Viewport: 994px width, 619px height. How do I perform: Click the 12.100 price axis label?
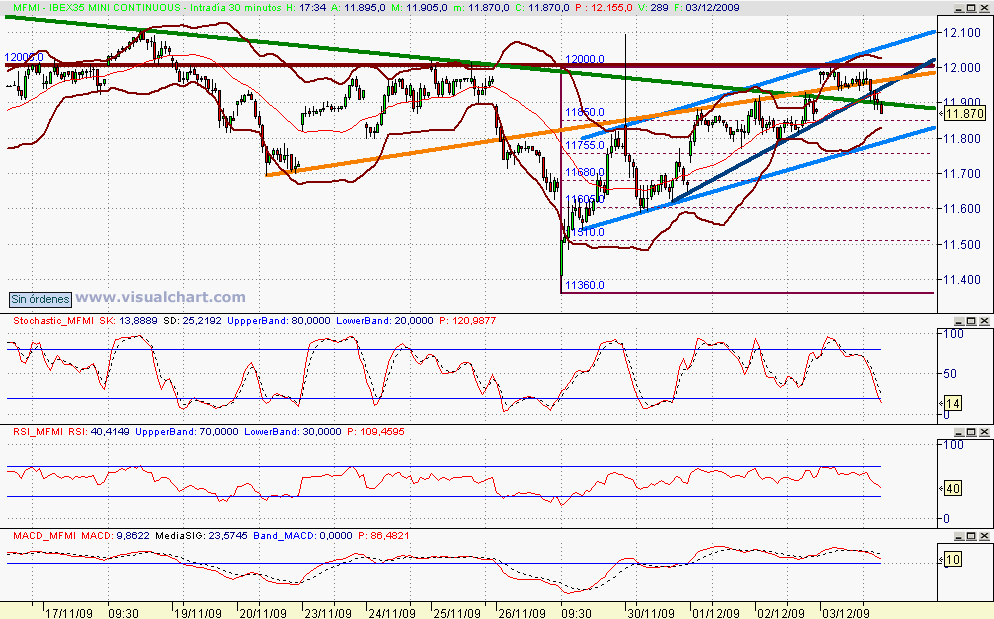[961, 32]
